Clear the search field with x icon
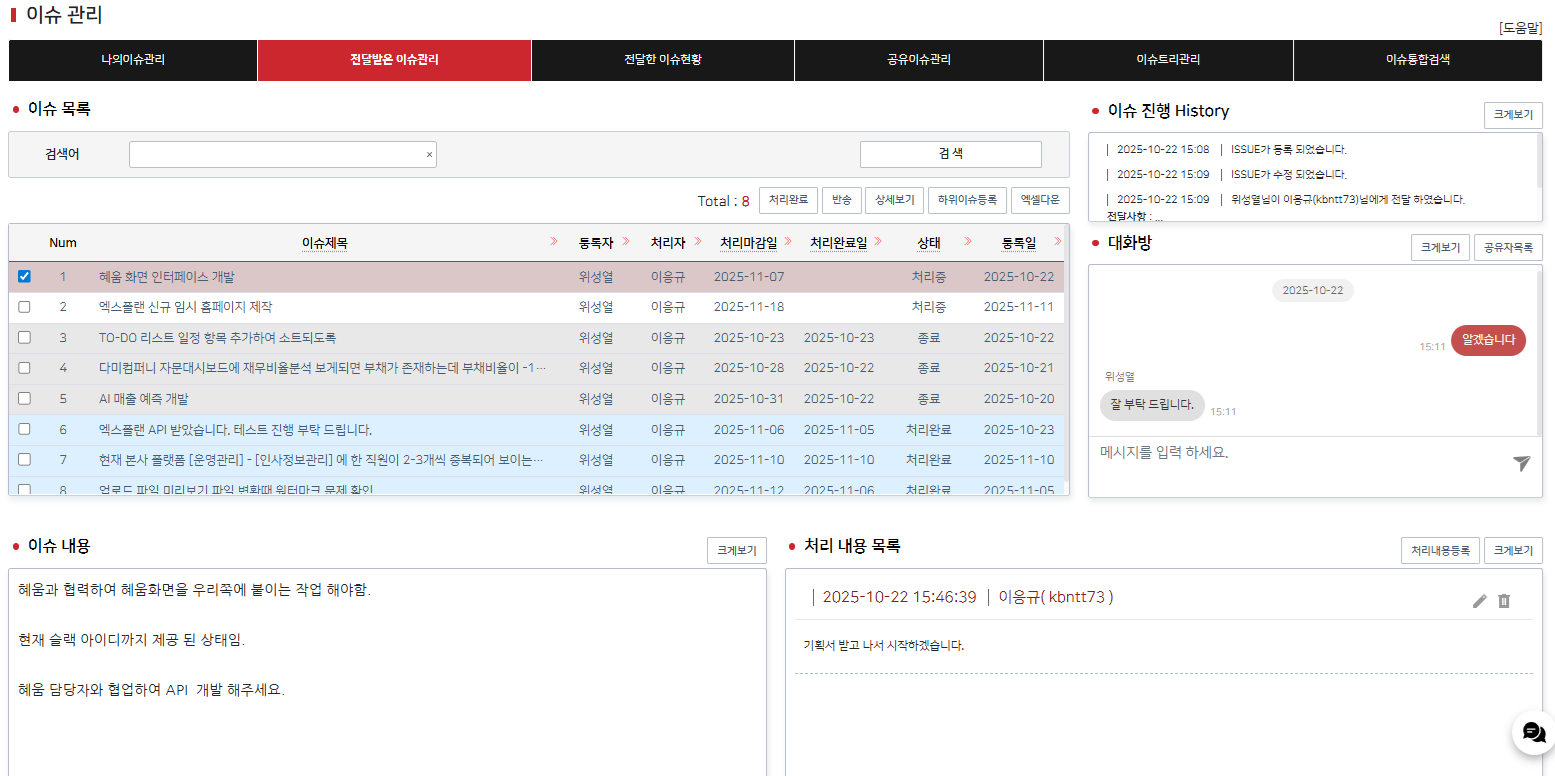 [429, 155]
